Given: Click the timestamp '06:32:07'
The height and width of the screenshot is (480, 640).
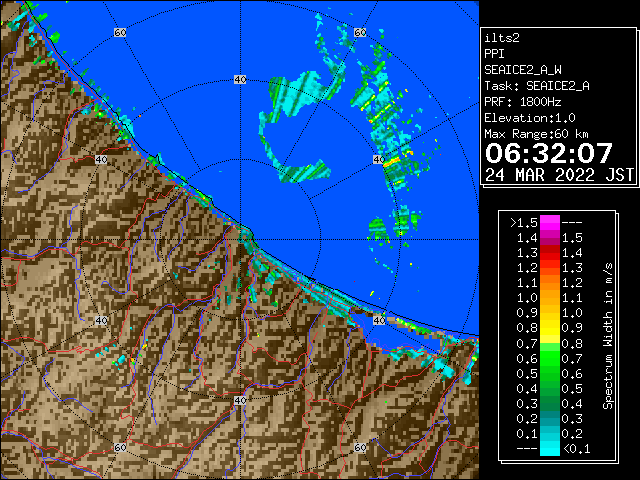Looking at the screenshot, I should point(549,153).
